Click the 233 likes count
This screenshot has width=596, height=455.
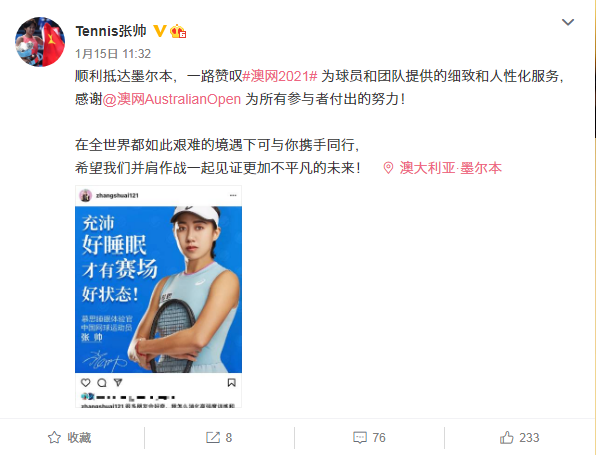pyautogui.click(x=529, y=438)
